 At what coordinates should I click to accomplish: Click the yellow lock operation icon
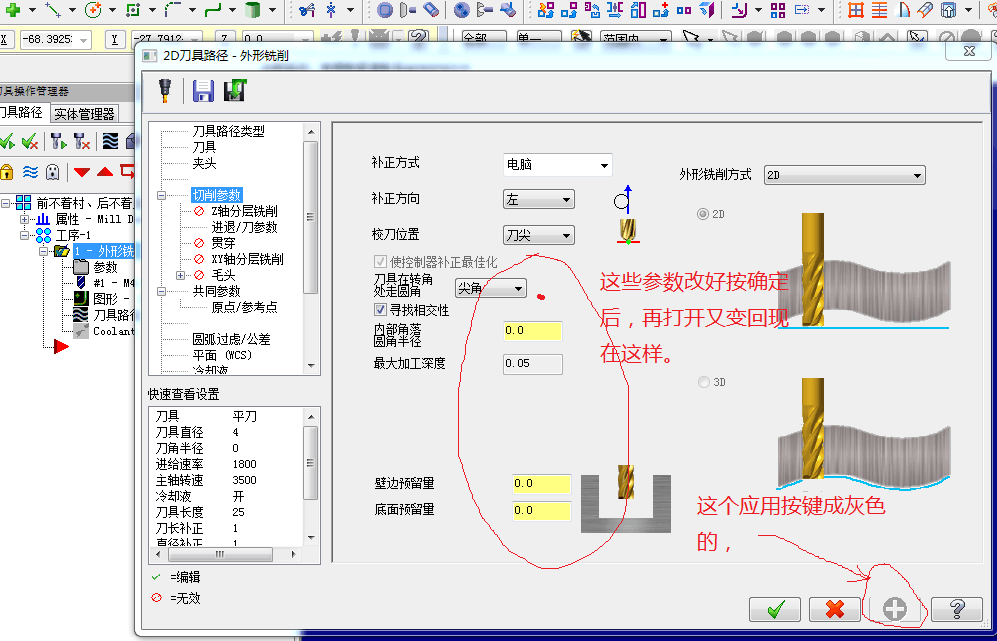click(6, 172)
